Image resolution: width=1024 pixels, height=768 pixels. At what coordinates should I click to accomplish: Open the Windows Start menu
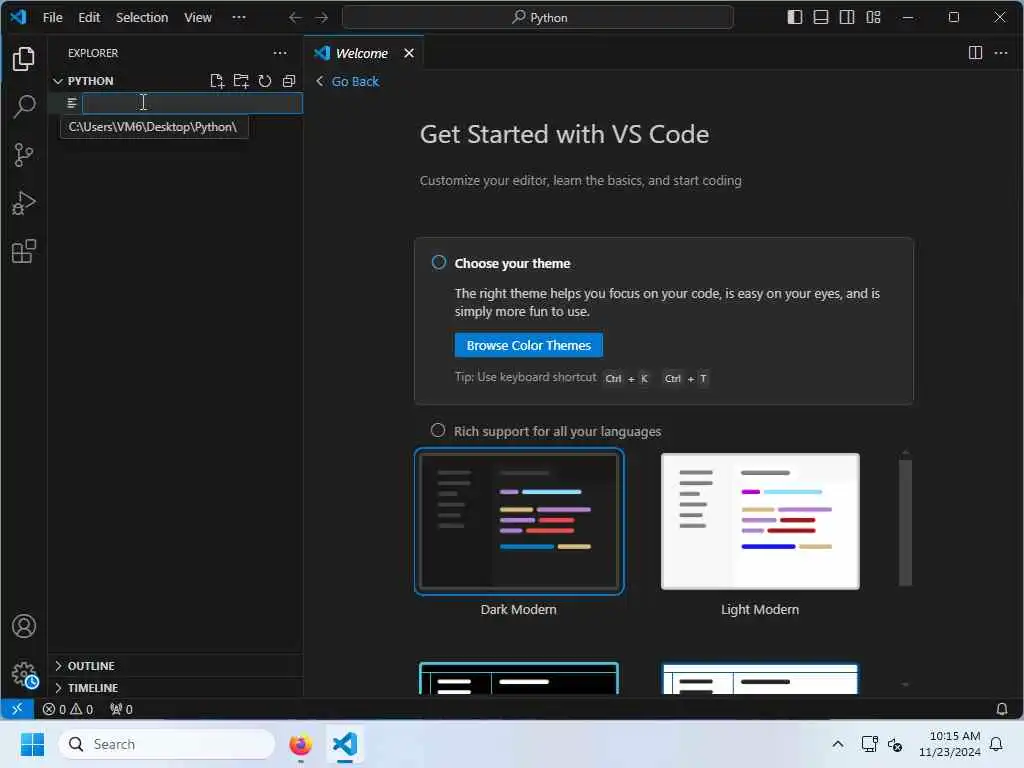[32, 744]
